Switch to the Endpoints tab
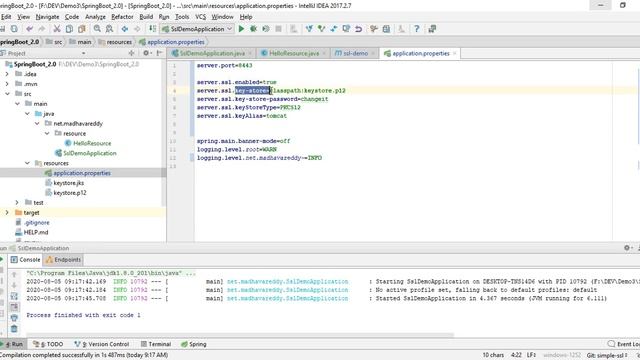This screenshot has width=640, height=360. point(64,260)
